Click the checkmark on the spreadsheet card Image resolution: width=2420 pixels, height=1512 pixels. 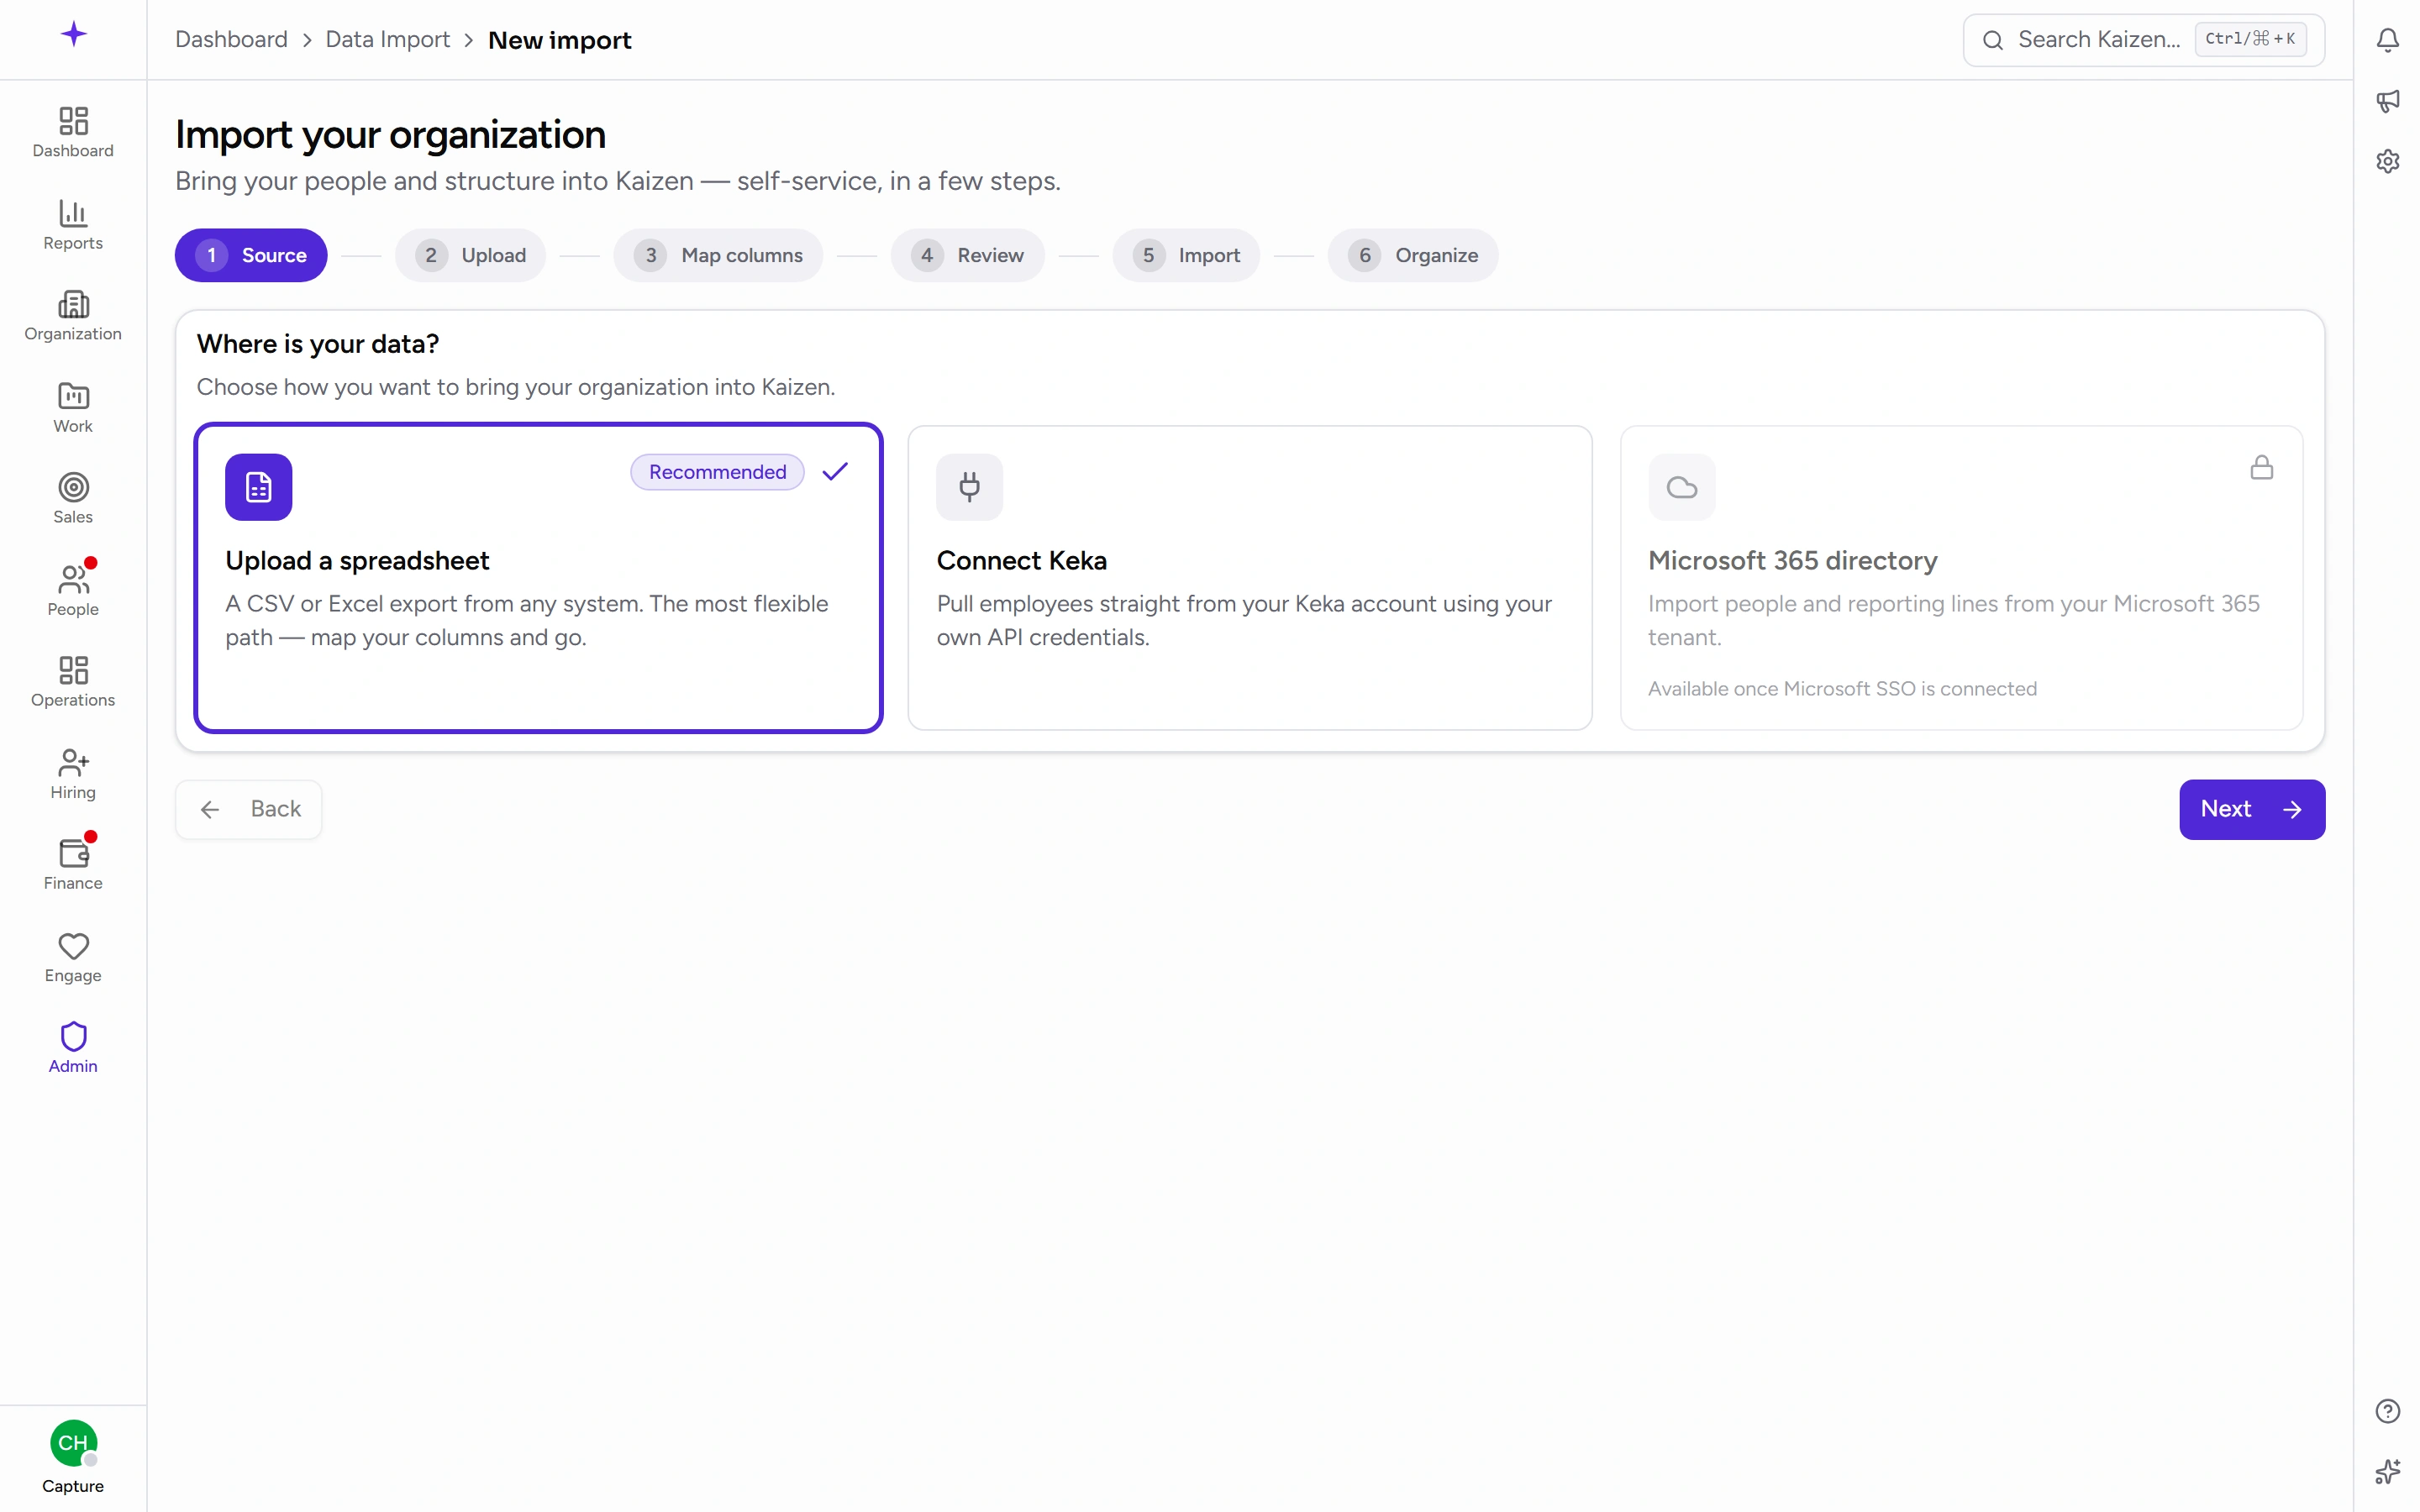(835, 471)
